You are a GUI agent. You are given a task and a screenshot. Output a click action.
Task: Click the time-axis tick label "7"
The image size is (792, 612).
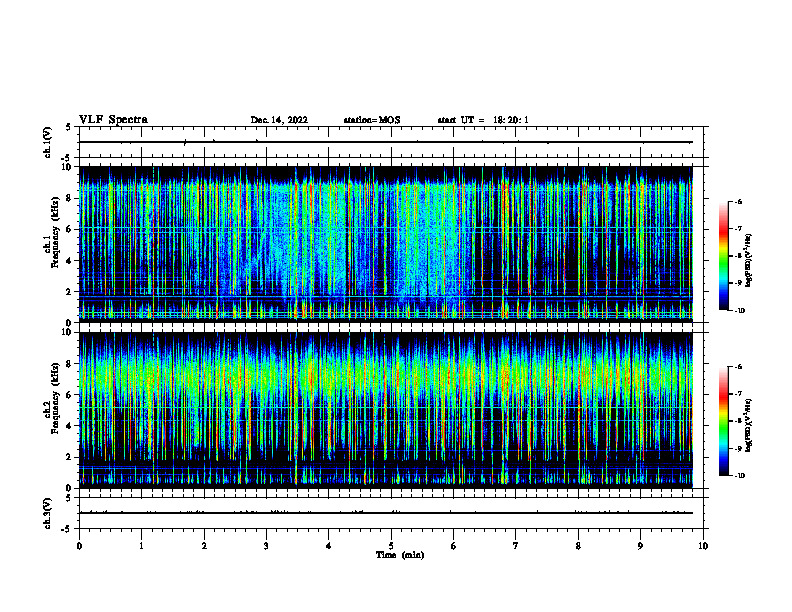coord(516,546)
